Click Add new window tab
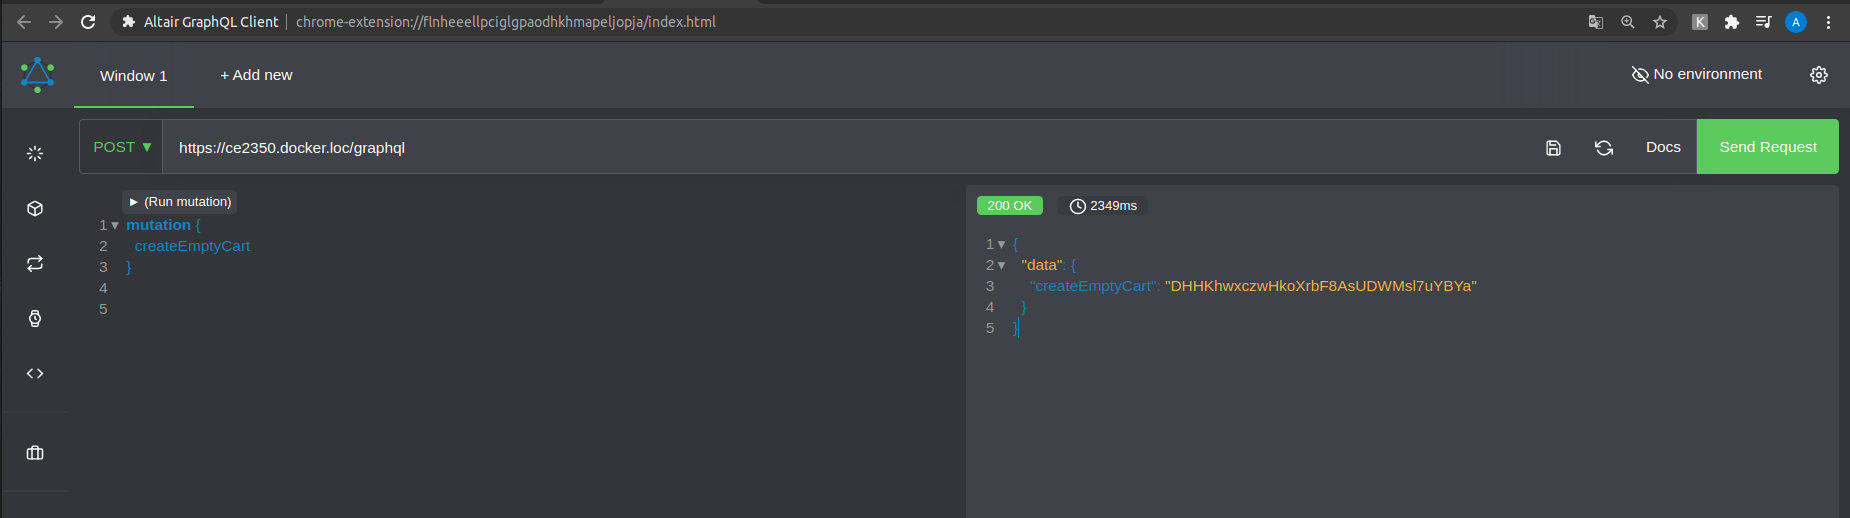Screen dimensions: 1850x518 pos(256,75)
